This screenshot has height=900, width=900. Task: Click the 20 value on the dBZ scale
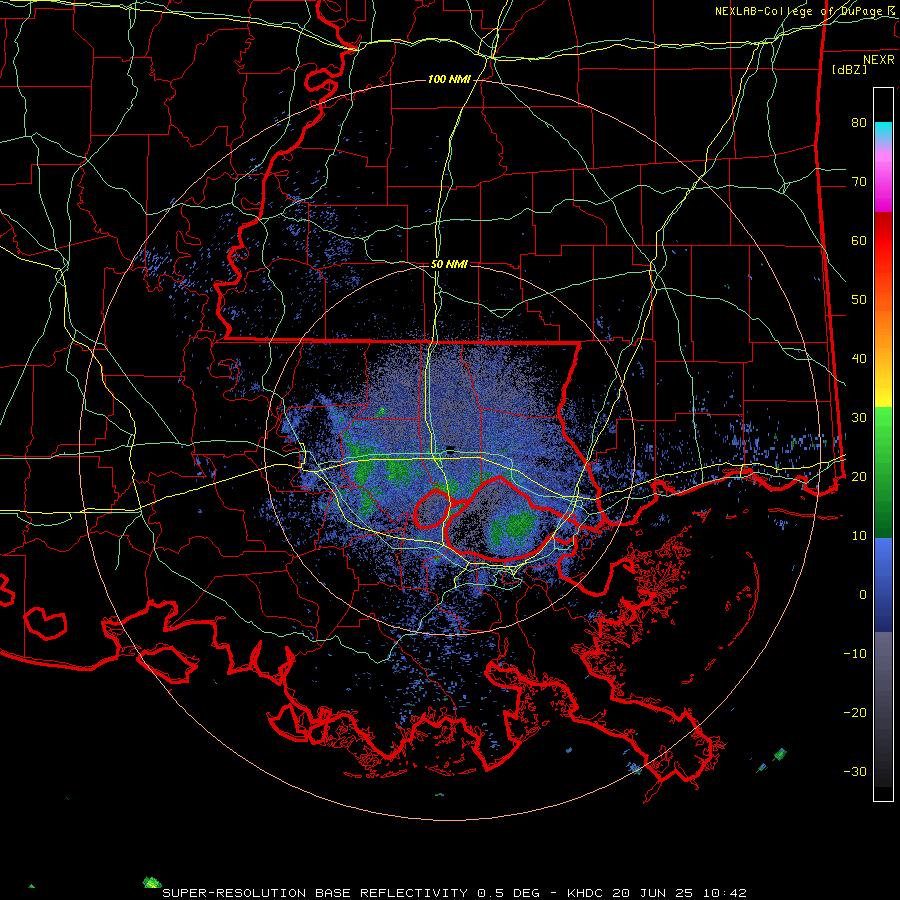(x=859, y=476)
